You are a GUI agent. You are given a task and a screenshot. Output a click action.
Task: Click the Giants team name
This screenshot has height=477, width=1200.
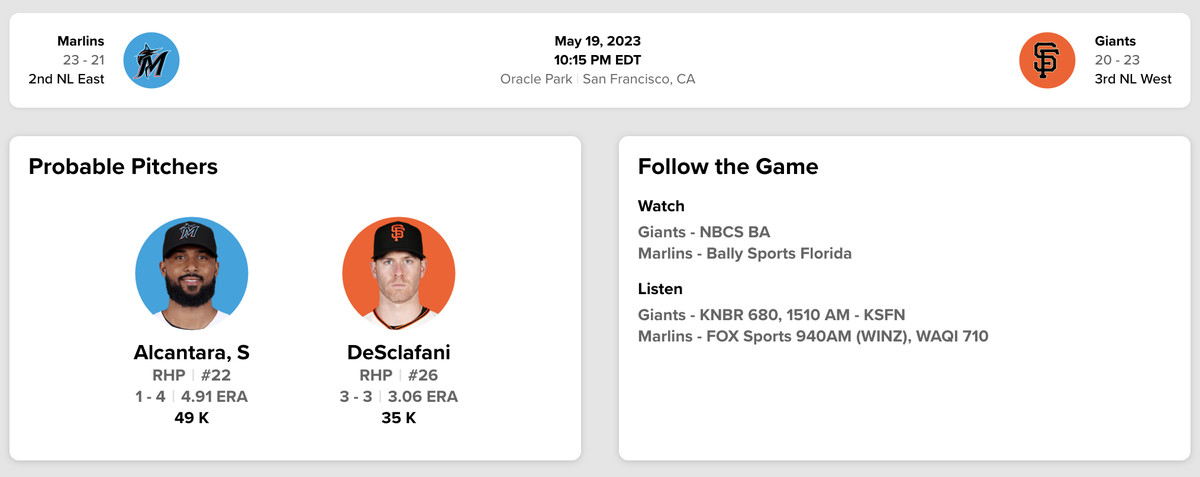[x=1115, y=41]
